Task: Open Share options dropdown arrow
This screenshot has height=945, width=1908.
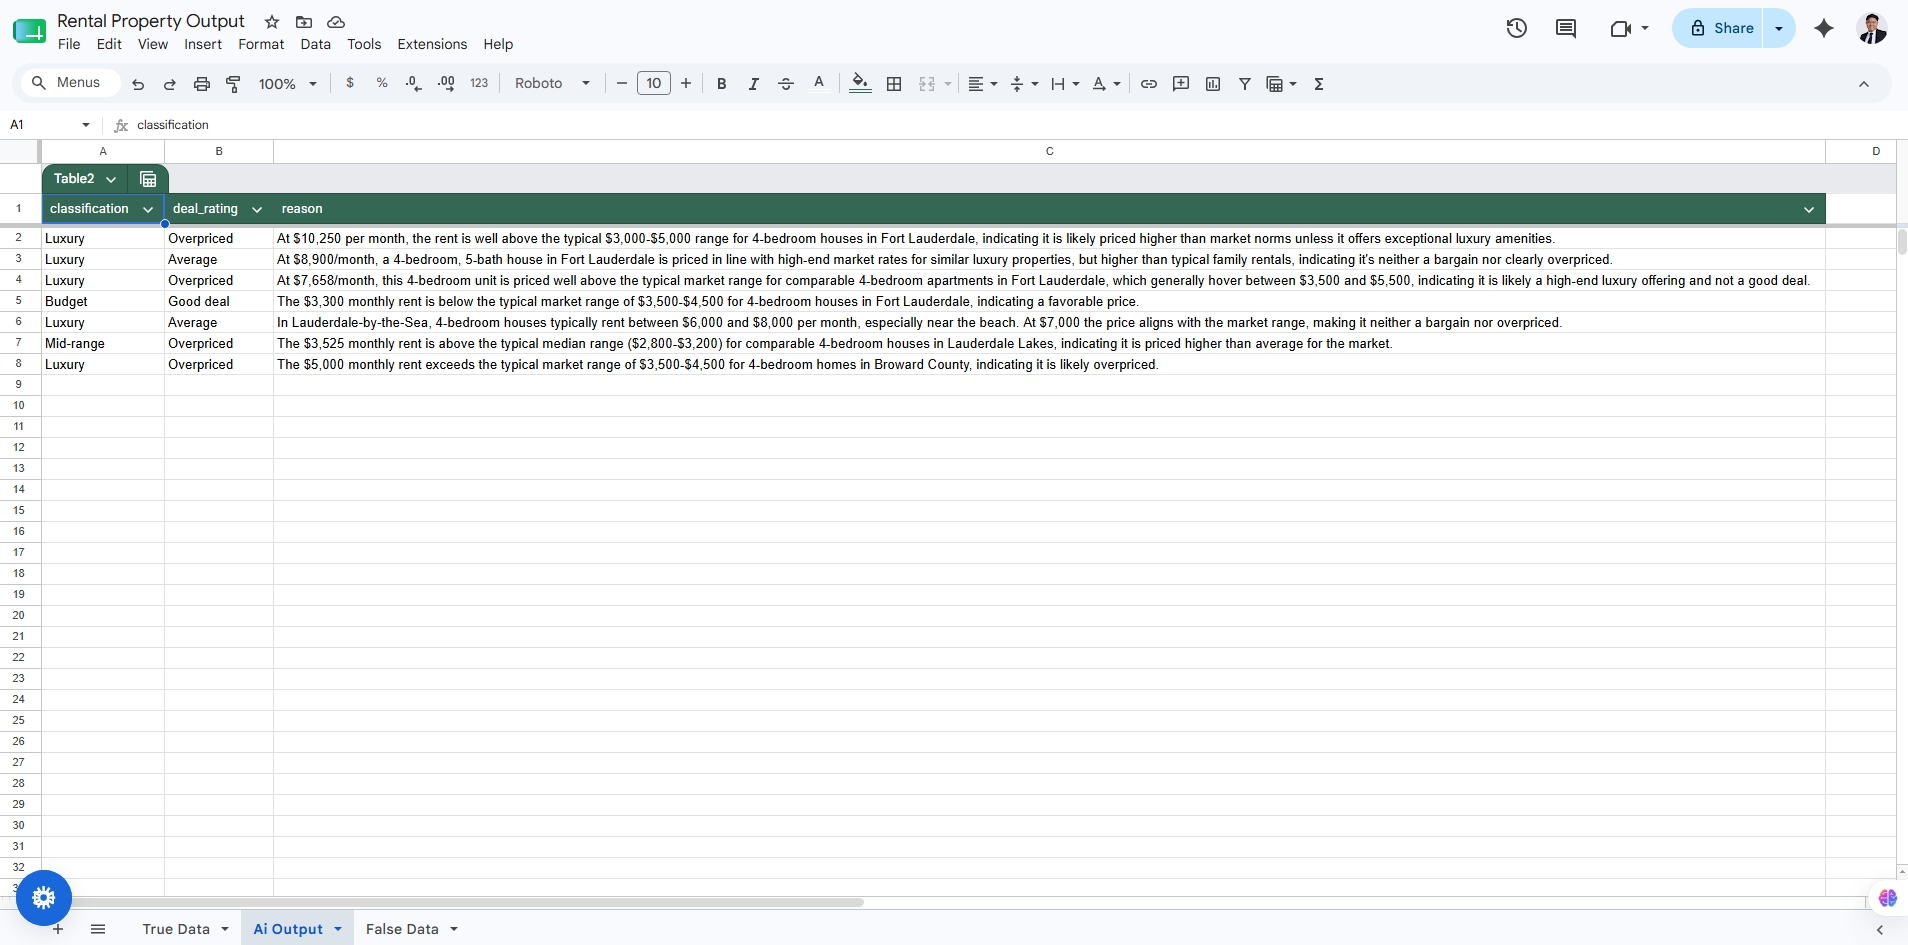Action: [1779, 28]
